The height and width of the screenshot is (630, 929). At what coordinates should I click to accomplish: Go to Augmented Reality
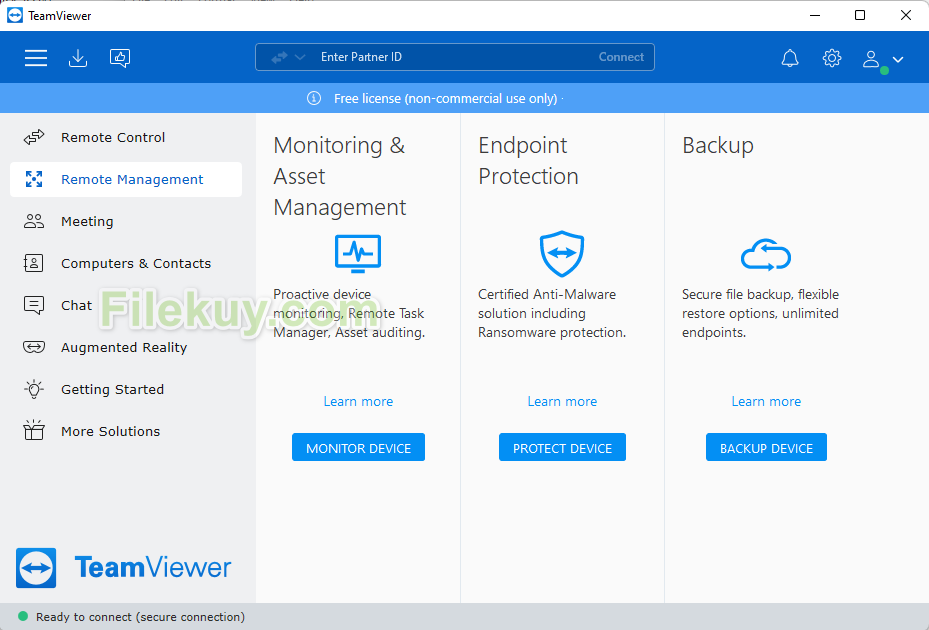pos(126,347)
